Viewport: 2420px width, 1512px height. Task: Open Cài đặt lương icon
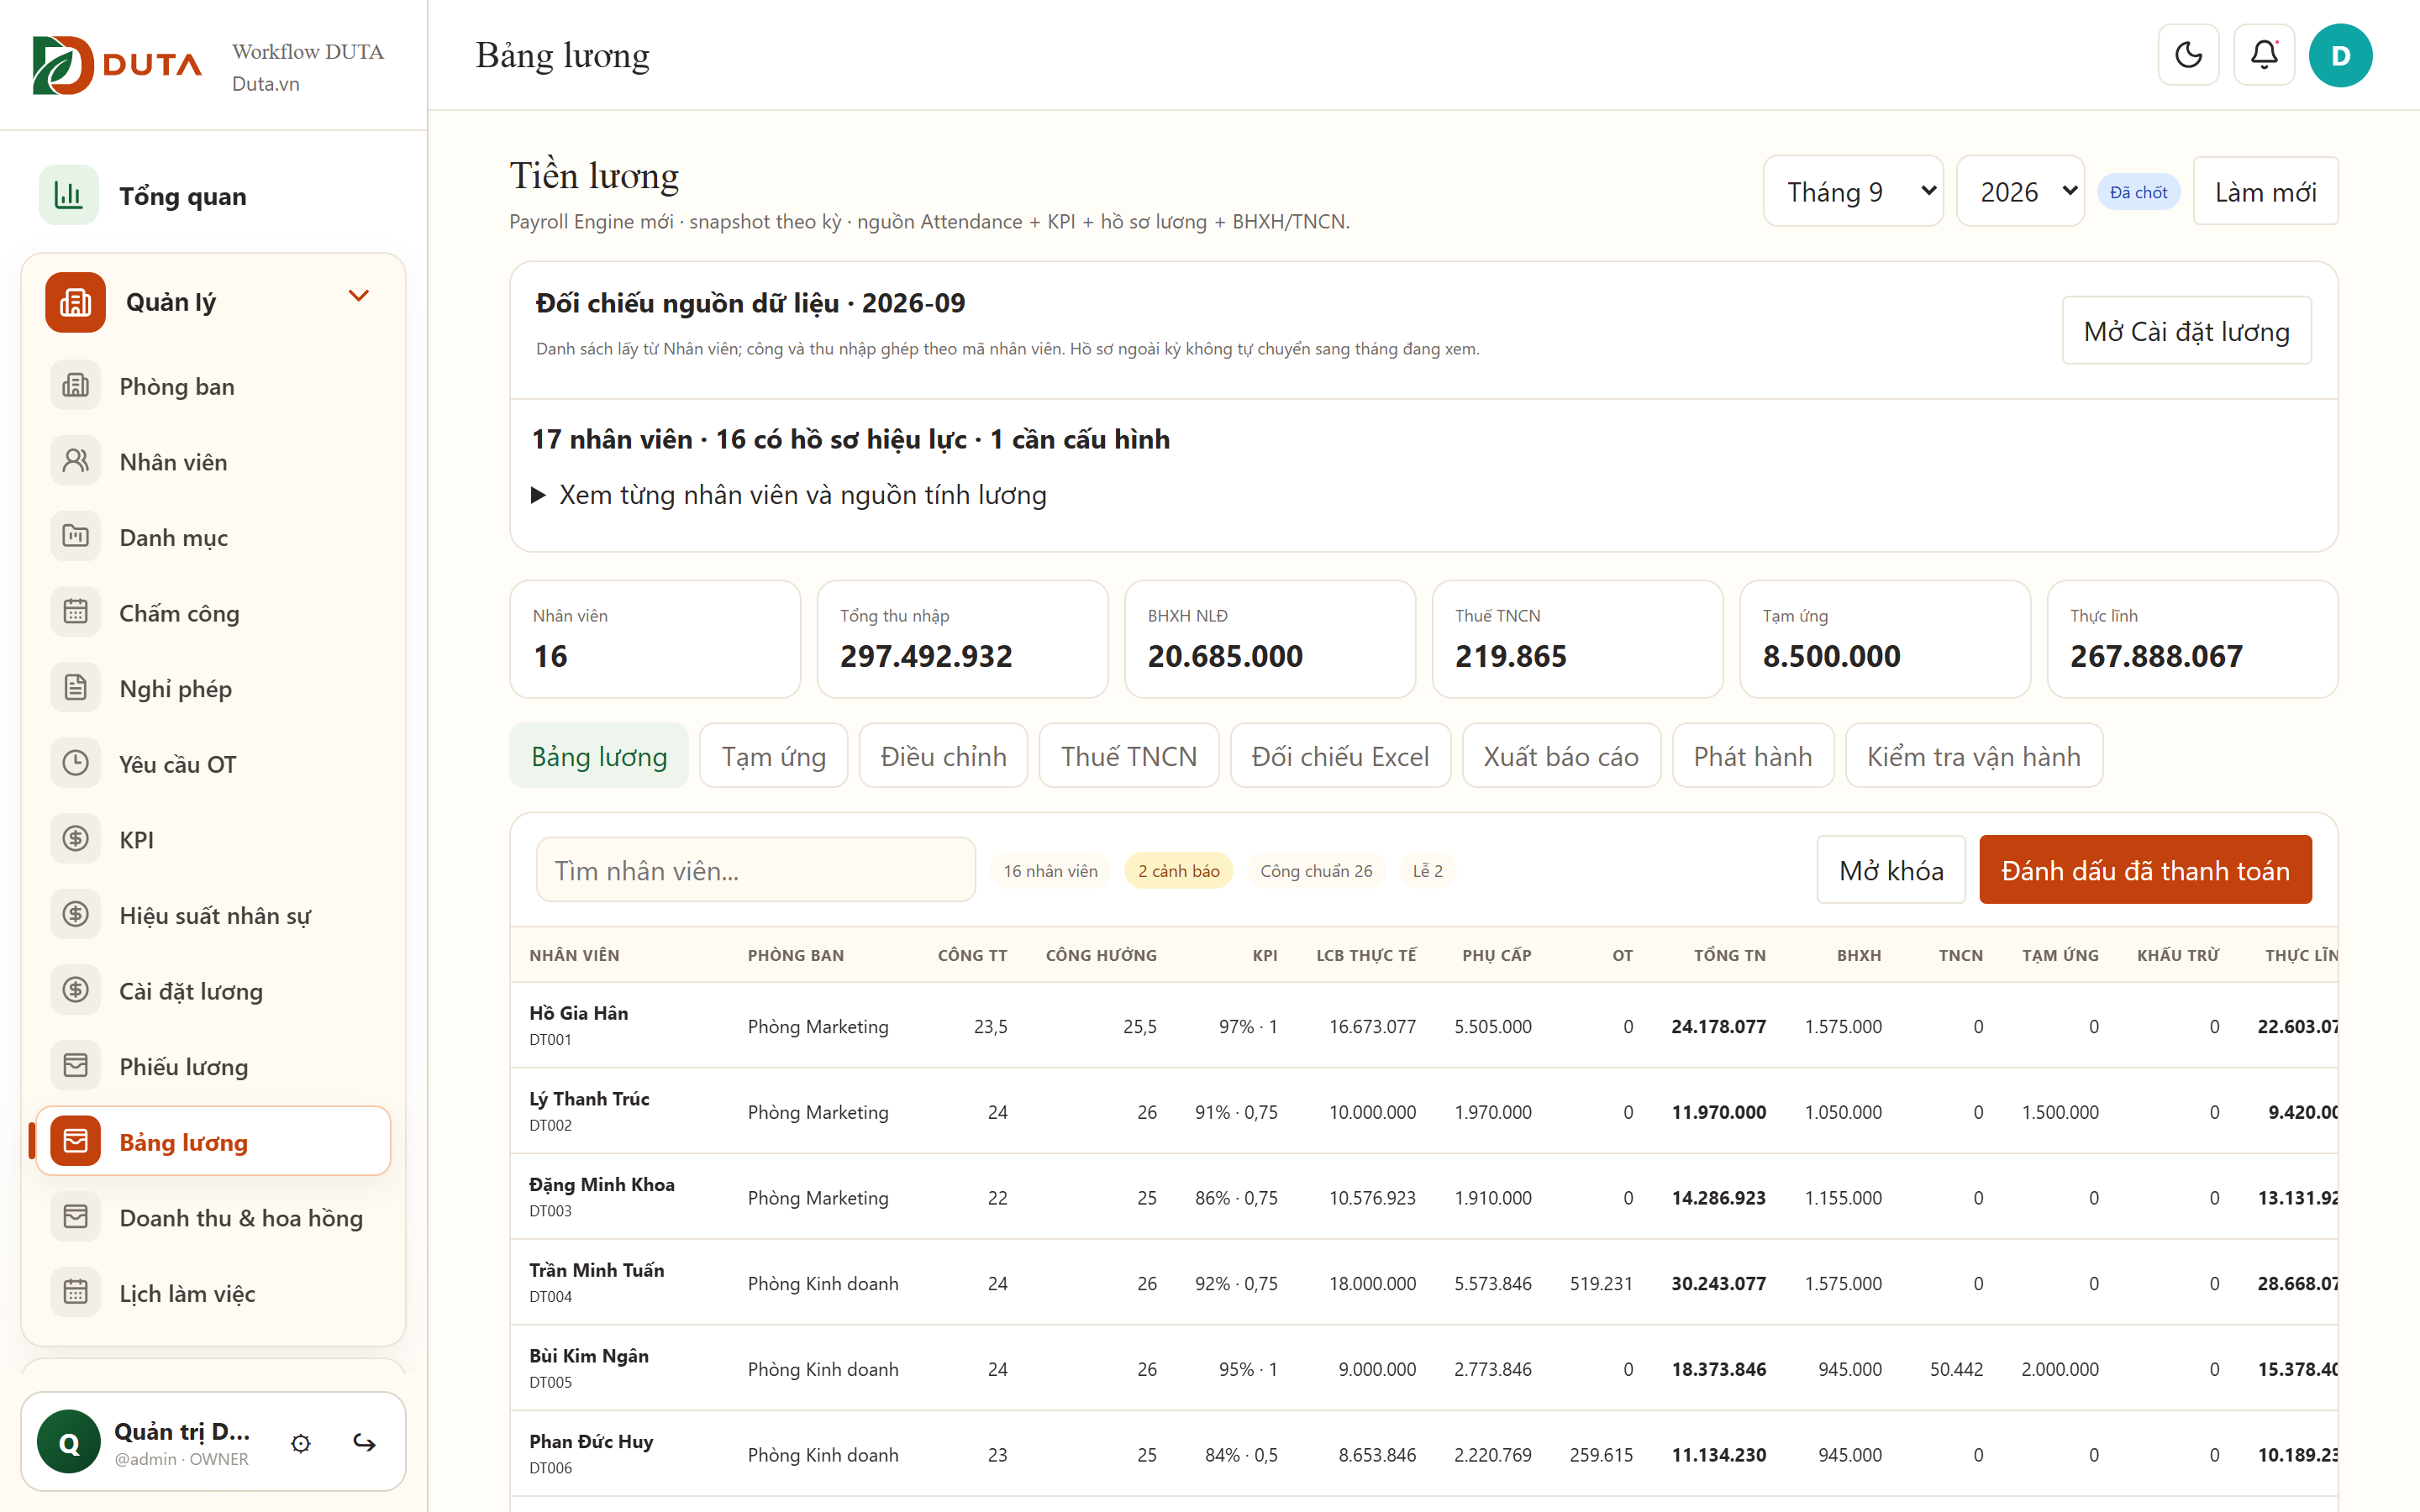click(76, 990)
